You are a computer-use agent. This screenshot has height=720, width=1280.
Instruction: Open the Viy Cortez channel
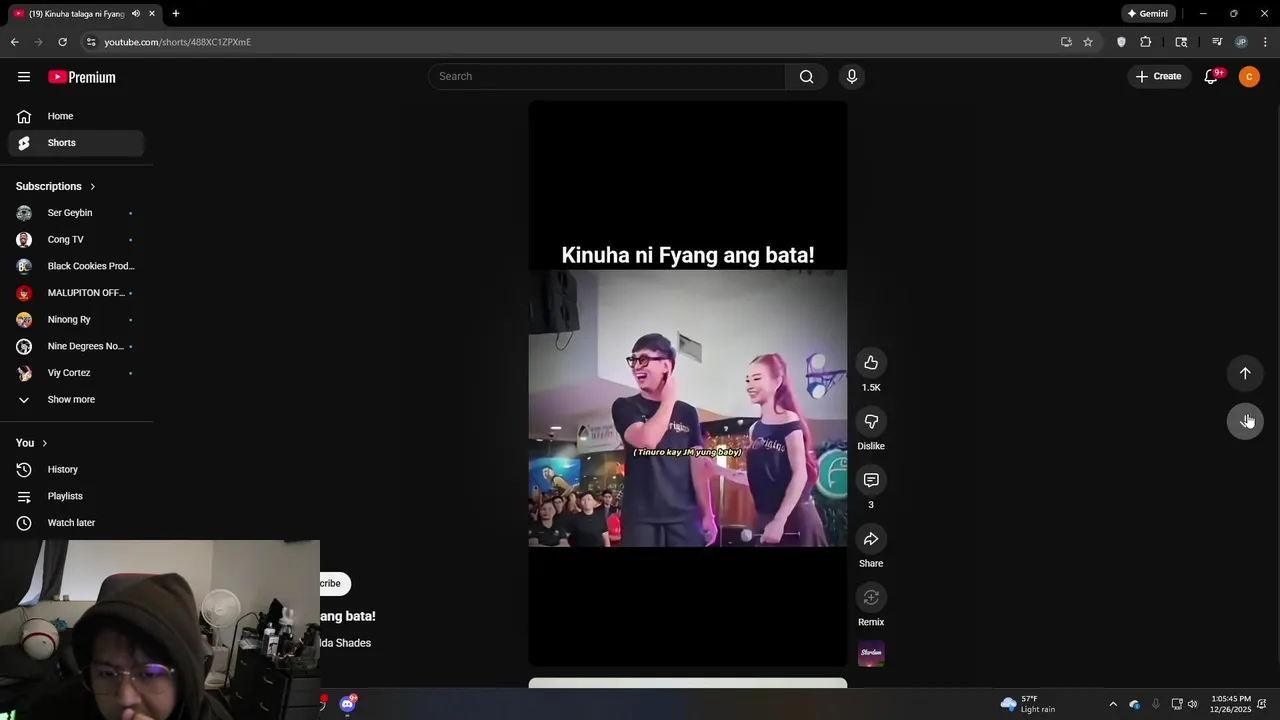pyautogui.click(x=76, y=373)
